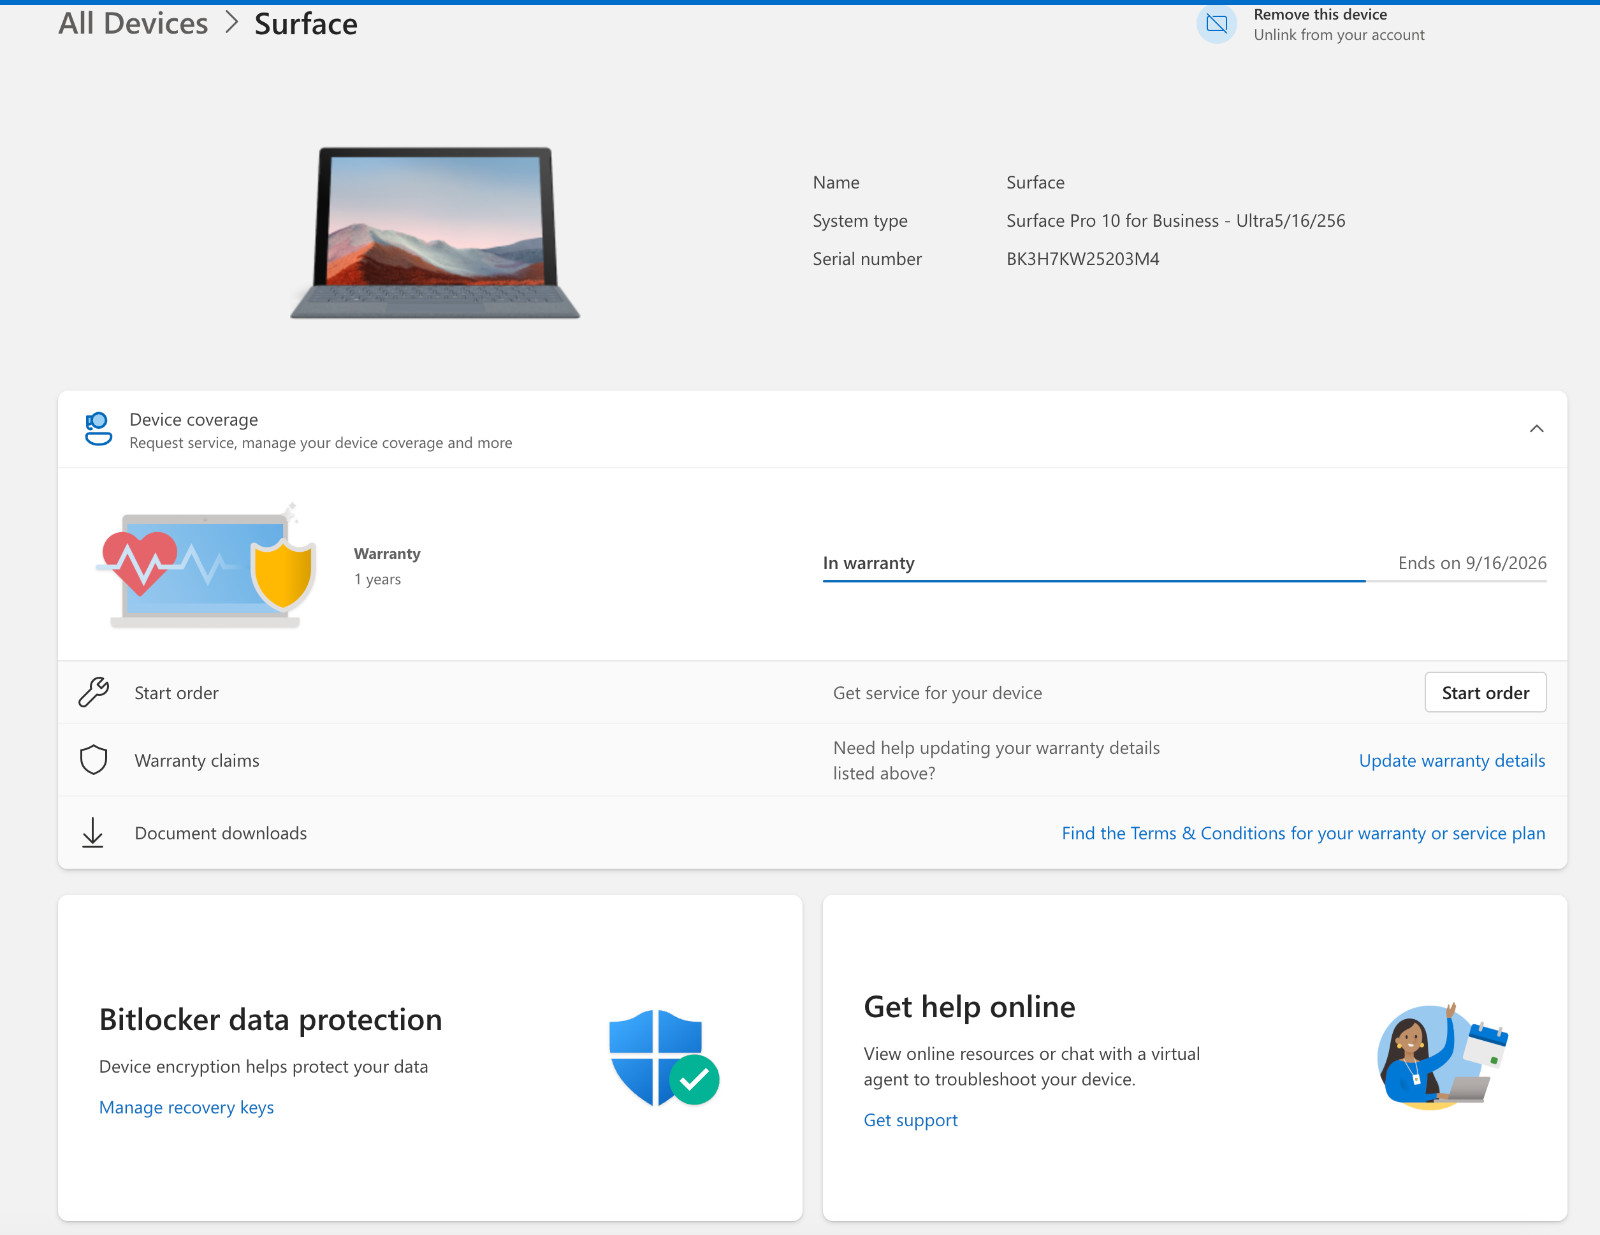
Task: Click the Unlink from your account text
Action: 1339,35
